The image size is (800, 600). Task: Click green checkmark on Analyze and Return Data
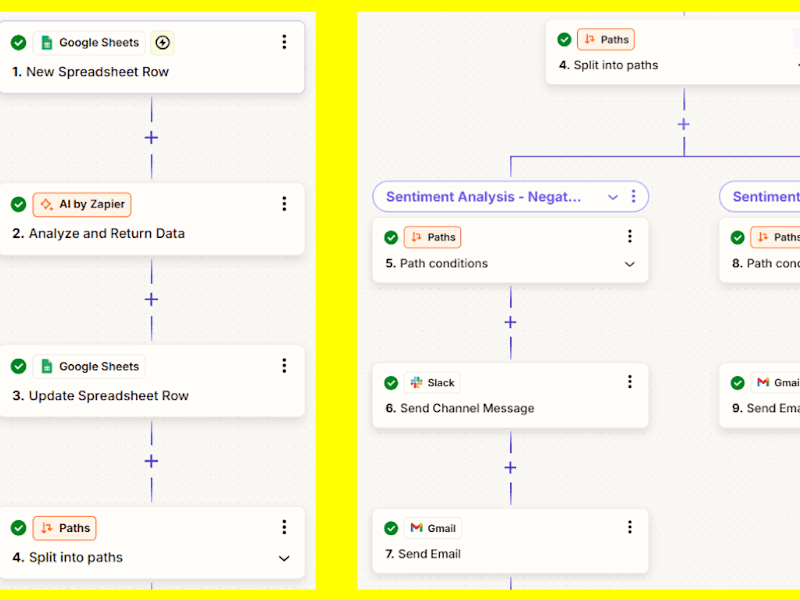click(x=18, y=205)
